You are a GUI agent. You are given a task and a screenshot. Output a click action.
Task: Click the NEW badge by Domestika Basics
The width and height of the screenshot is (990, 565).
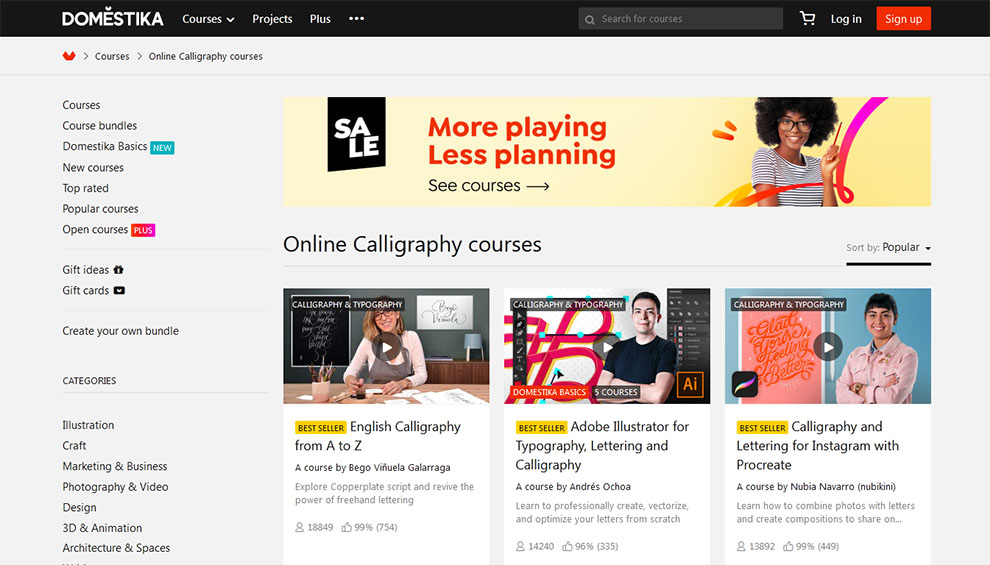point(162,148)
